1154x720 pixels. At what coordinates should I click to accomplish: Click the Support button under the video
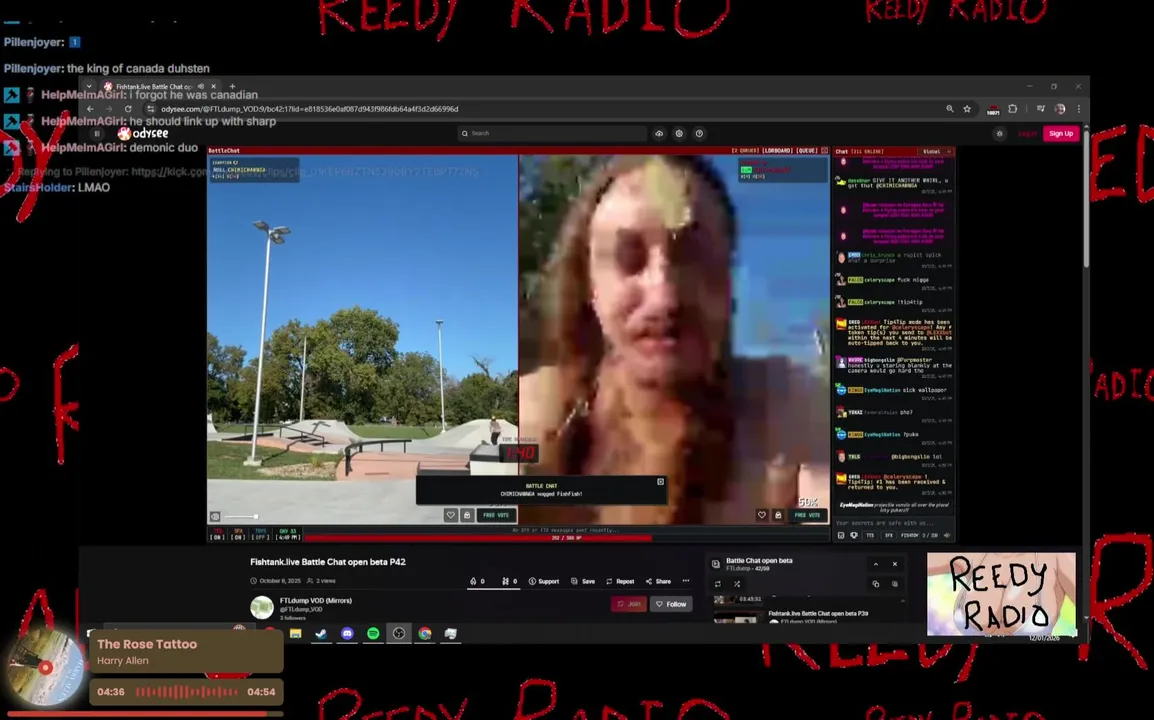pyautogui.click(x=544, y=581)
